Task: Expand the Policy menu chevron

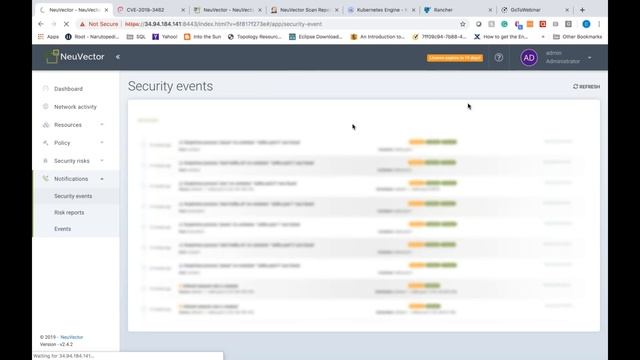Action: click(x=102, y=142)
